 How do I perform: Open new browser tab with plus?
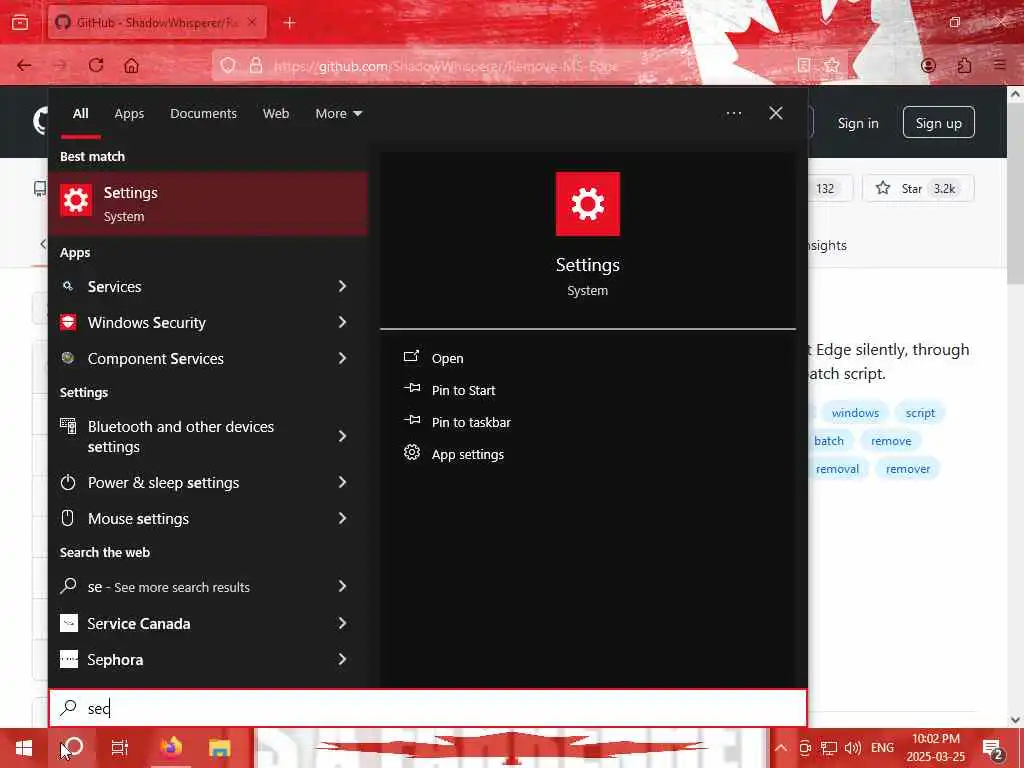tap(290, 23)
